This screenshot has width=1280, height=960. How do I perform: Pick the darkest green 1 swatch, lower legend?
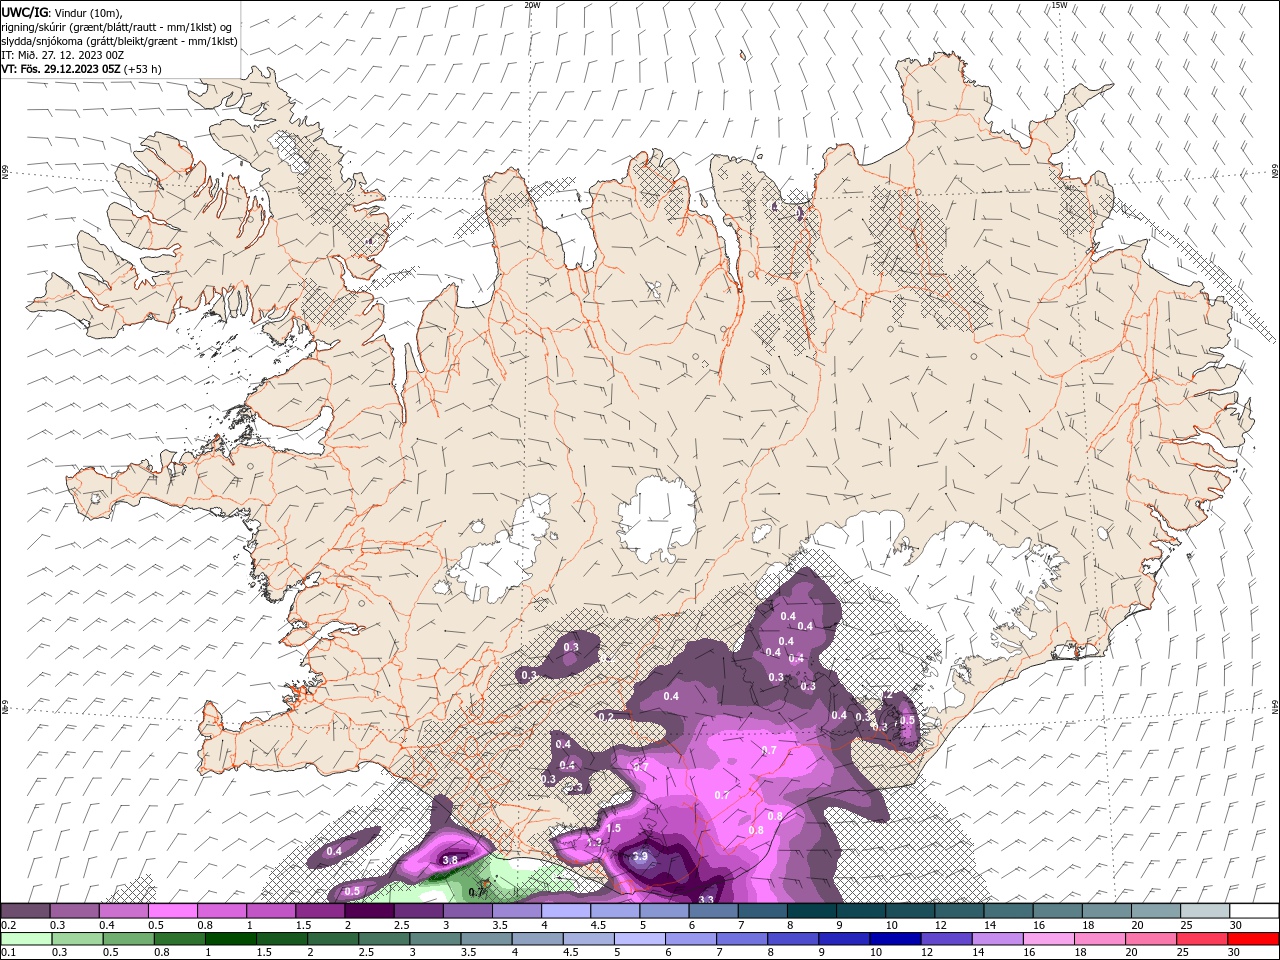click(230, 939)
